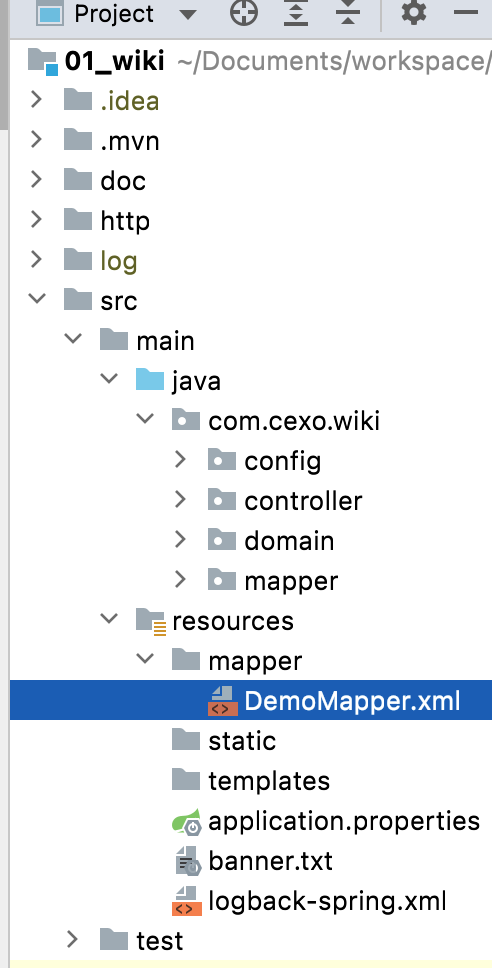The image size is (492, 968).
Task: Expand the .idea folder chevron
Action: (x=36, y=100)
